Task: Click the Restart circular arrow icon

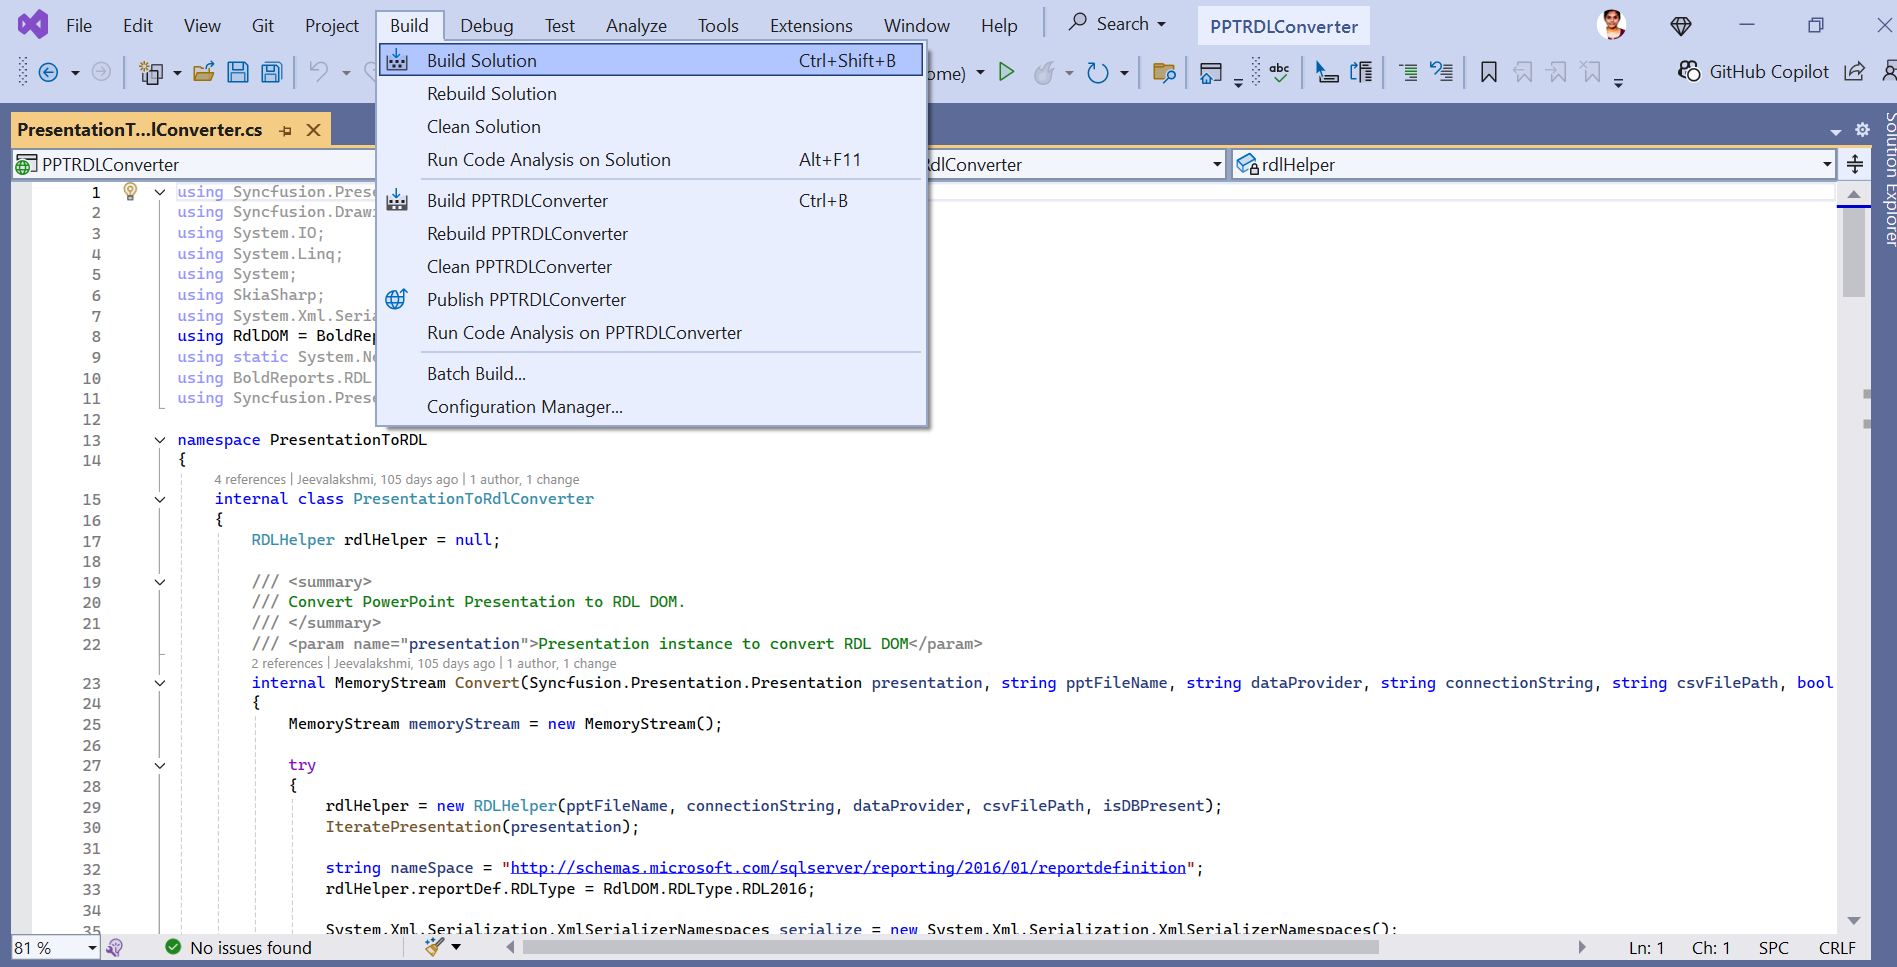Action: point(1098,72)
